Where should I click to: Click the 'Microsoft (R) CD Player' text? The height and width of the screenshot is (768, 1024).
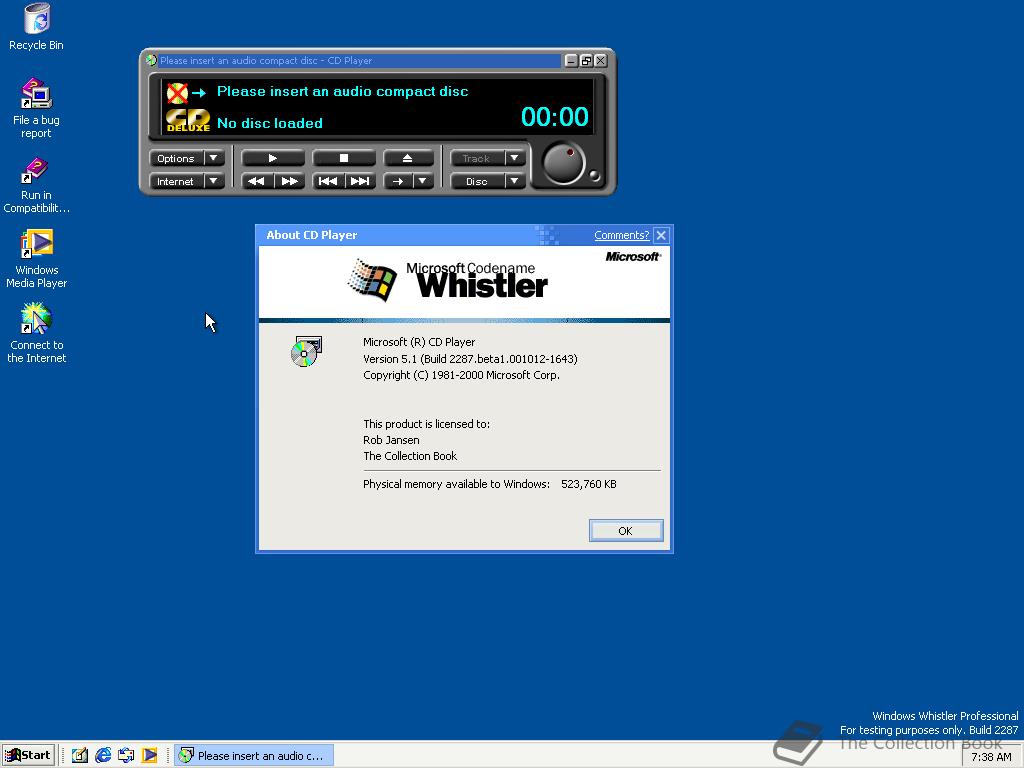point(419,342)
